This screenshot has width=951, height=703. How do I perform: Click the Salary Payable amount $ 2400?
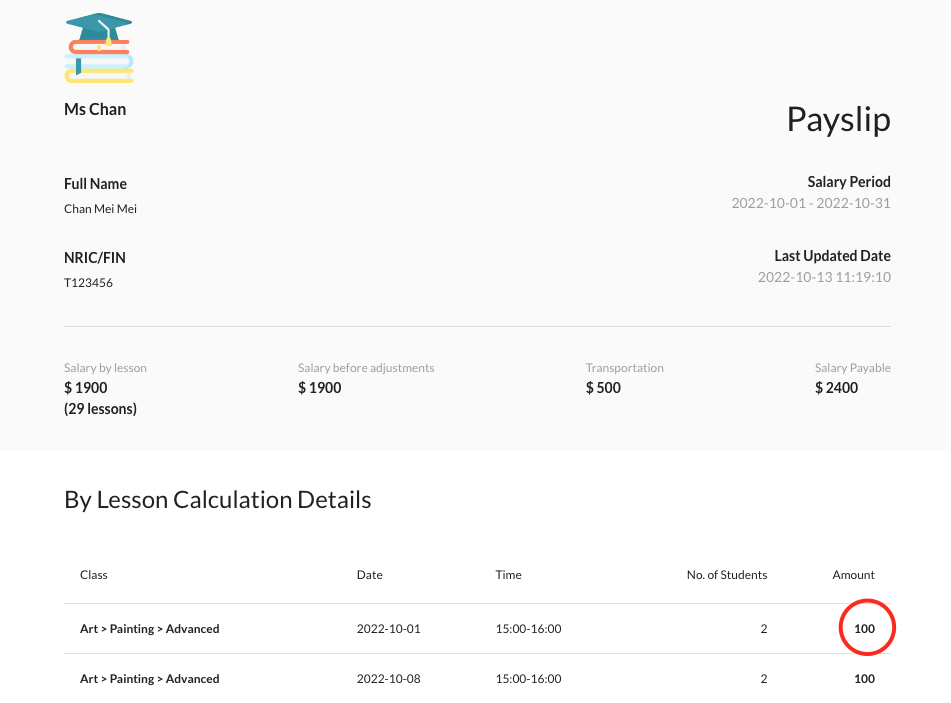(836, 388)
